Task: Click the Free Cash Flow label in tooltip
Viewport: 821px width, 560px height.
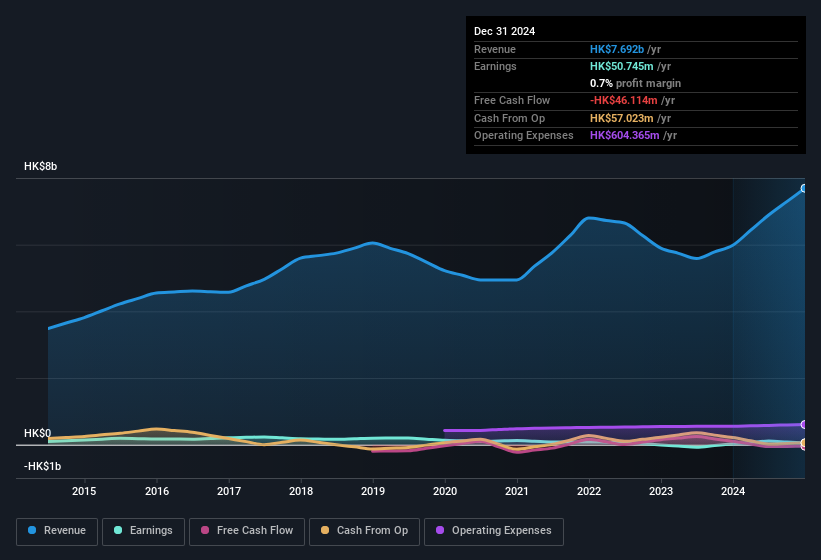Action: 512,100
